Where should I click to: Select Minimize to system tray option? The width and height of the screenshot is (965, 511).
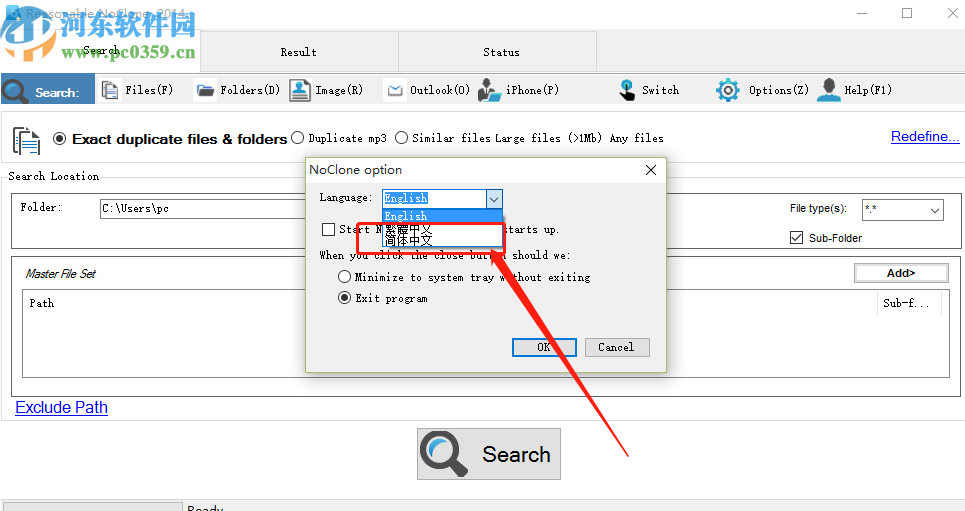coord(345,277)
